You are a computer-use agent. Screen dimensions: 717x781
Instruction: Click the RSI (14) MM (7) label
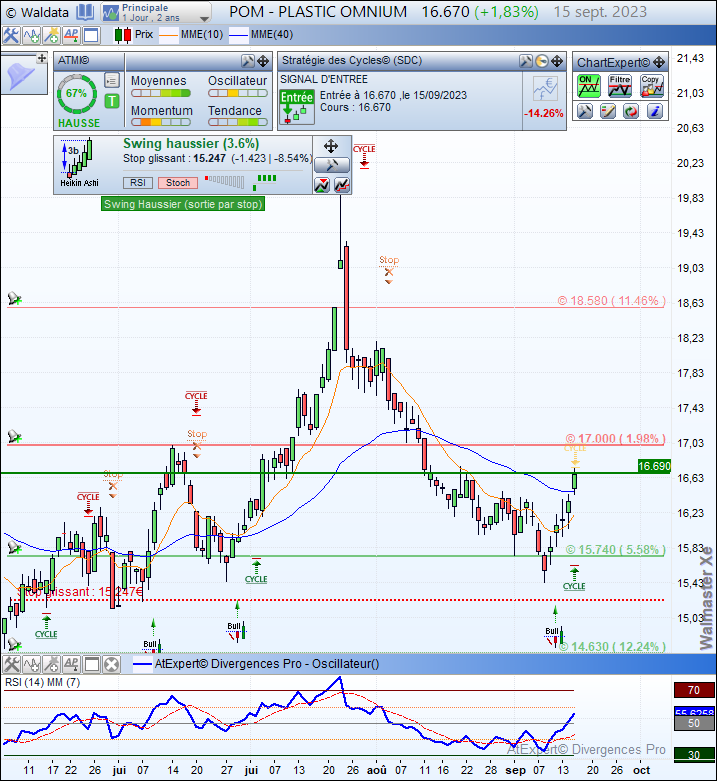coord(42,682)
